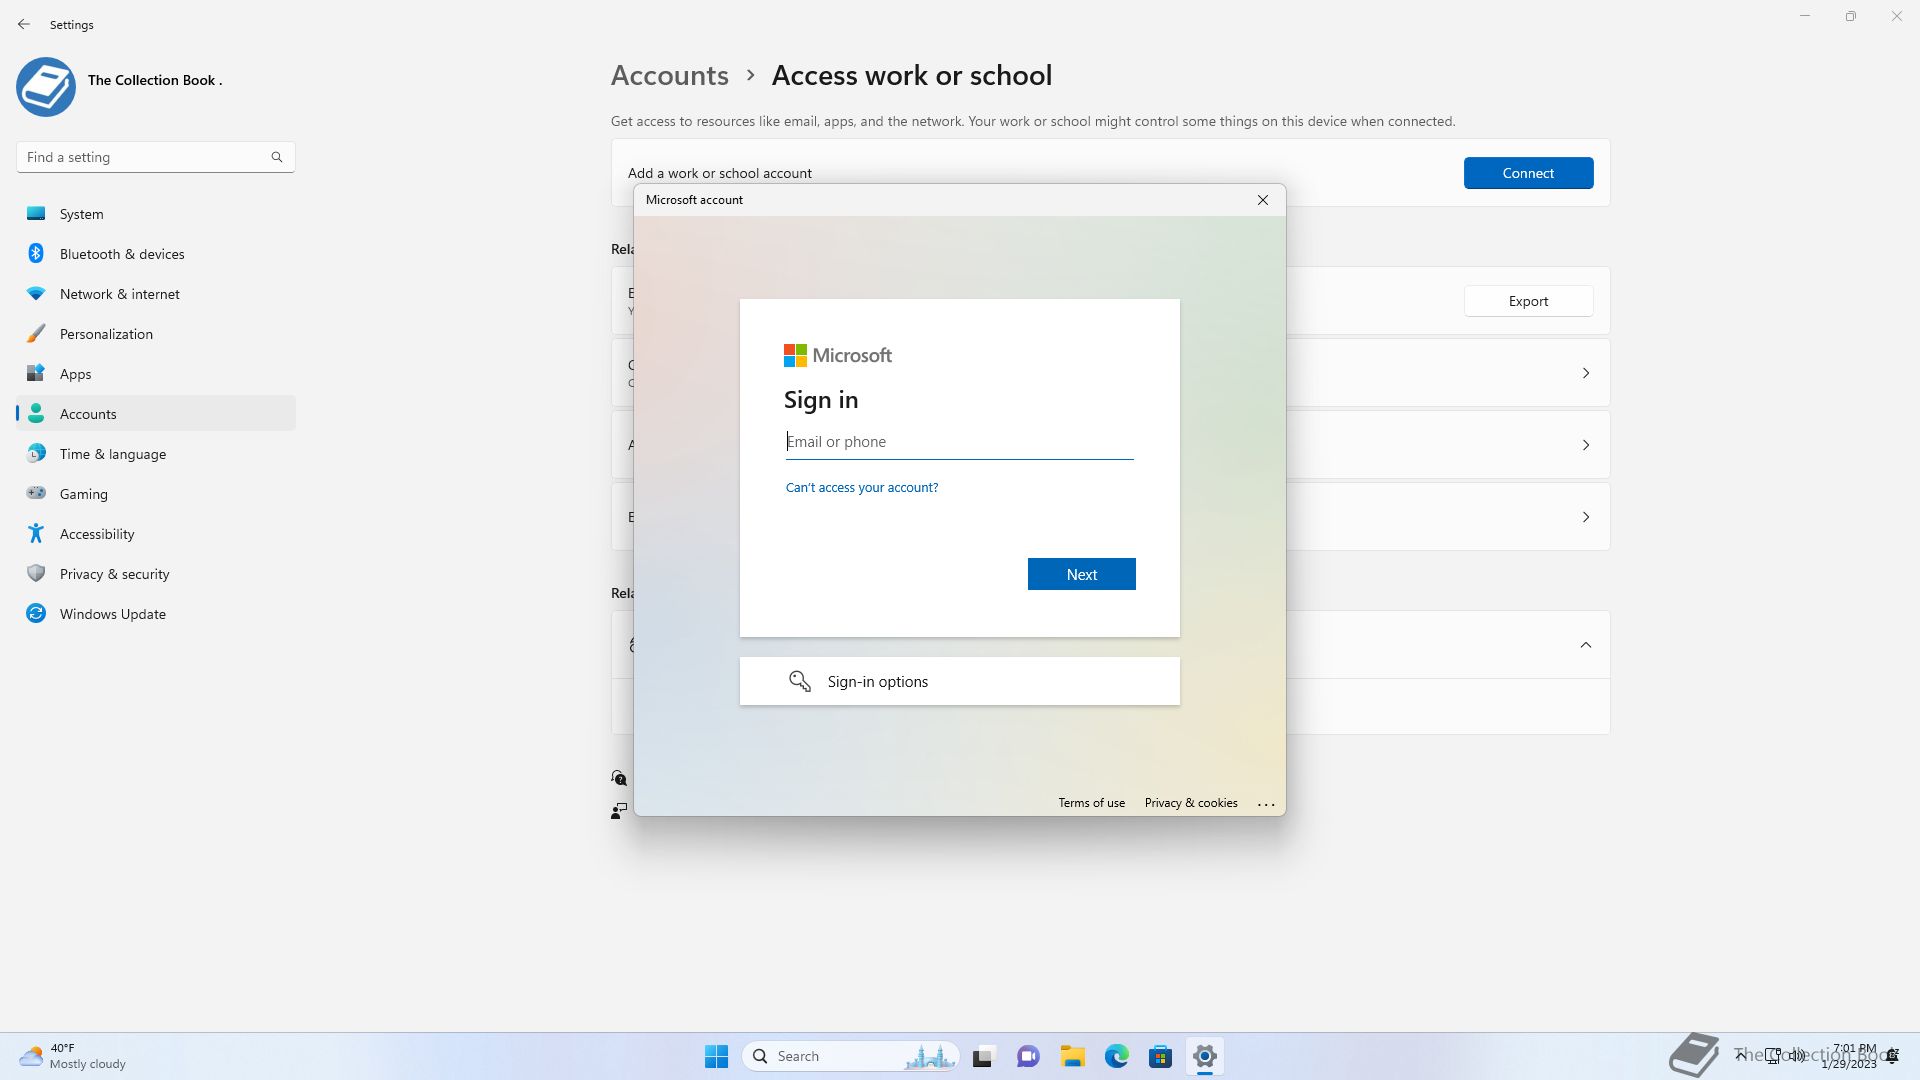Open Accessibility settings
Viewport: 1920px width, 1080px height.
tap(156, 534)
